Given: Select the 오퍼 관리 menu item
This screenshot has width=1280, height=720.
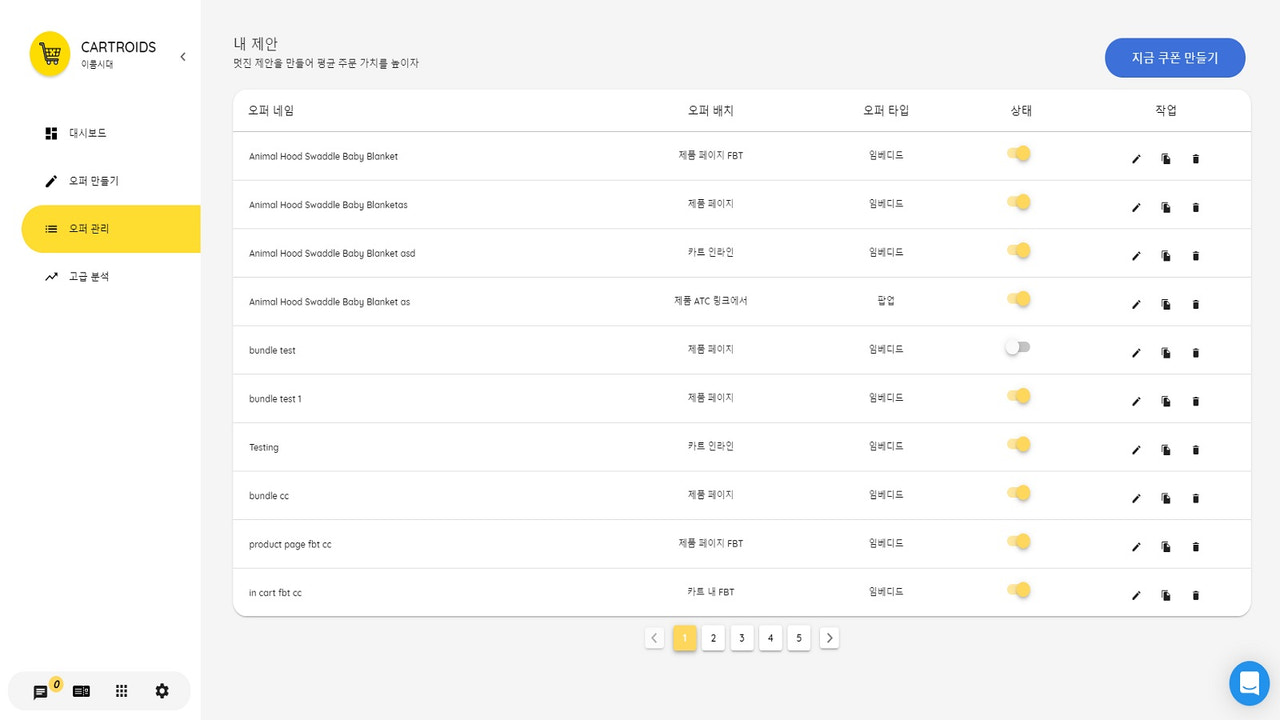Looking at the screenshot, I should pyautogui.click(x=111, y=229).
